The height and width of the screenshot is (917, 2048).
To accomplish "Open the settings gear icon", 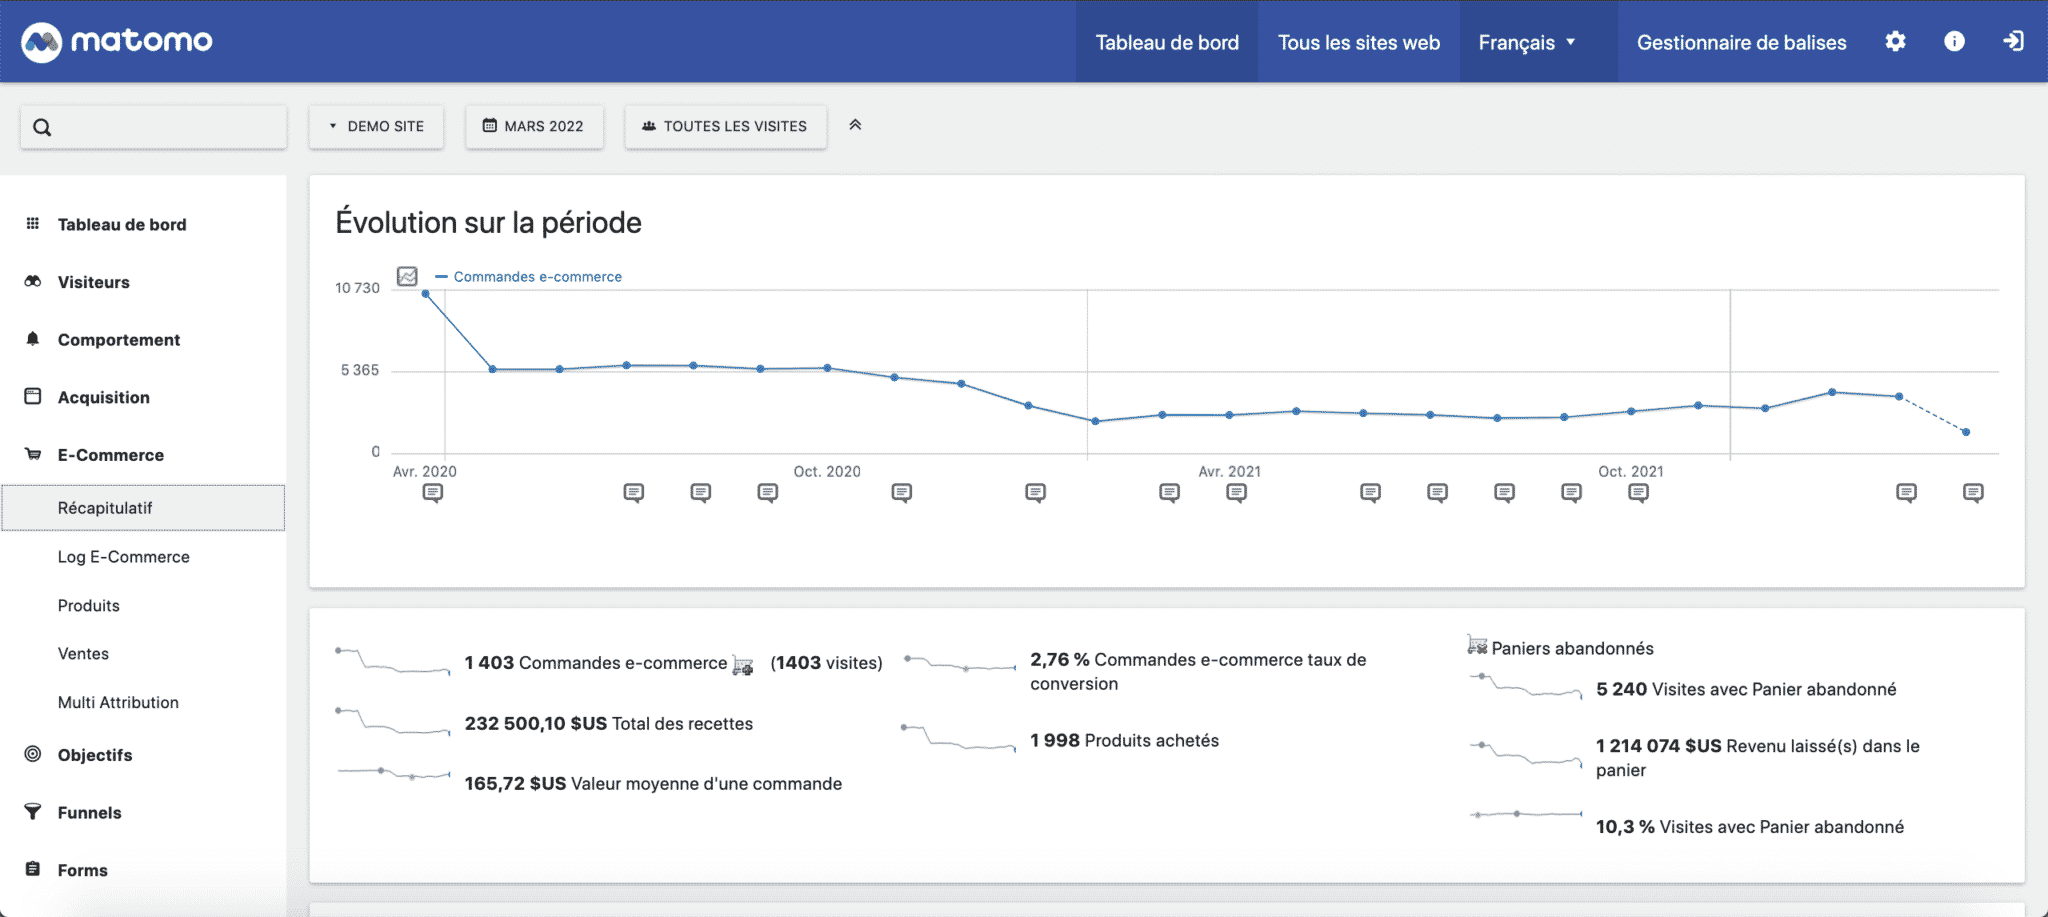I will 1895,42.
